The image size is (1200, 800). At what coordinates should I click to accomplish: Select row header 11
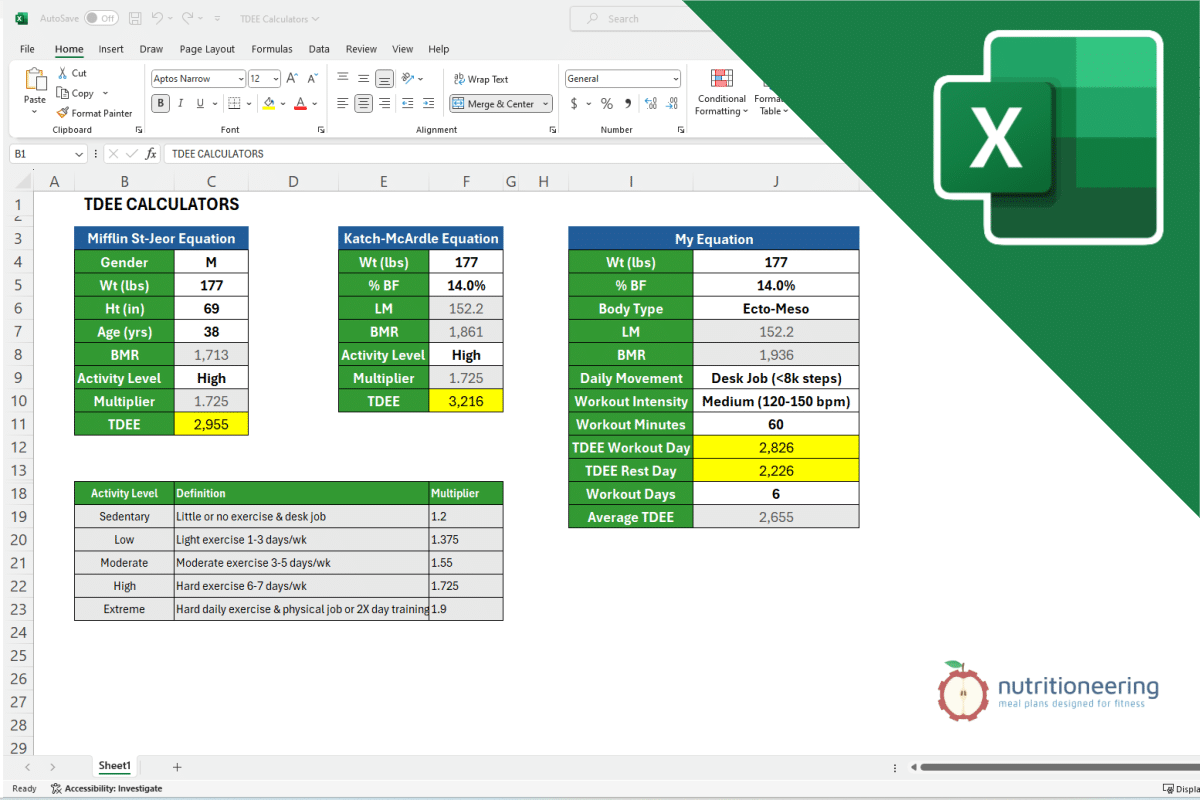pyautogui.click(x=17, y=424)
